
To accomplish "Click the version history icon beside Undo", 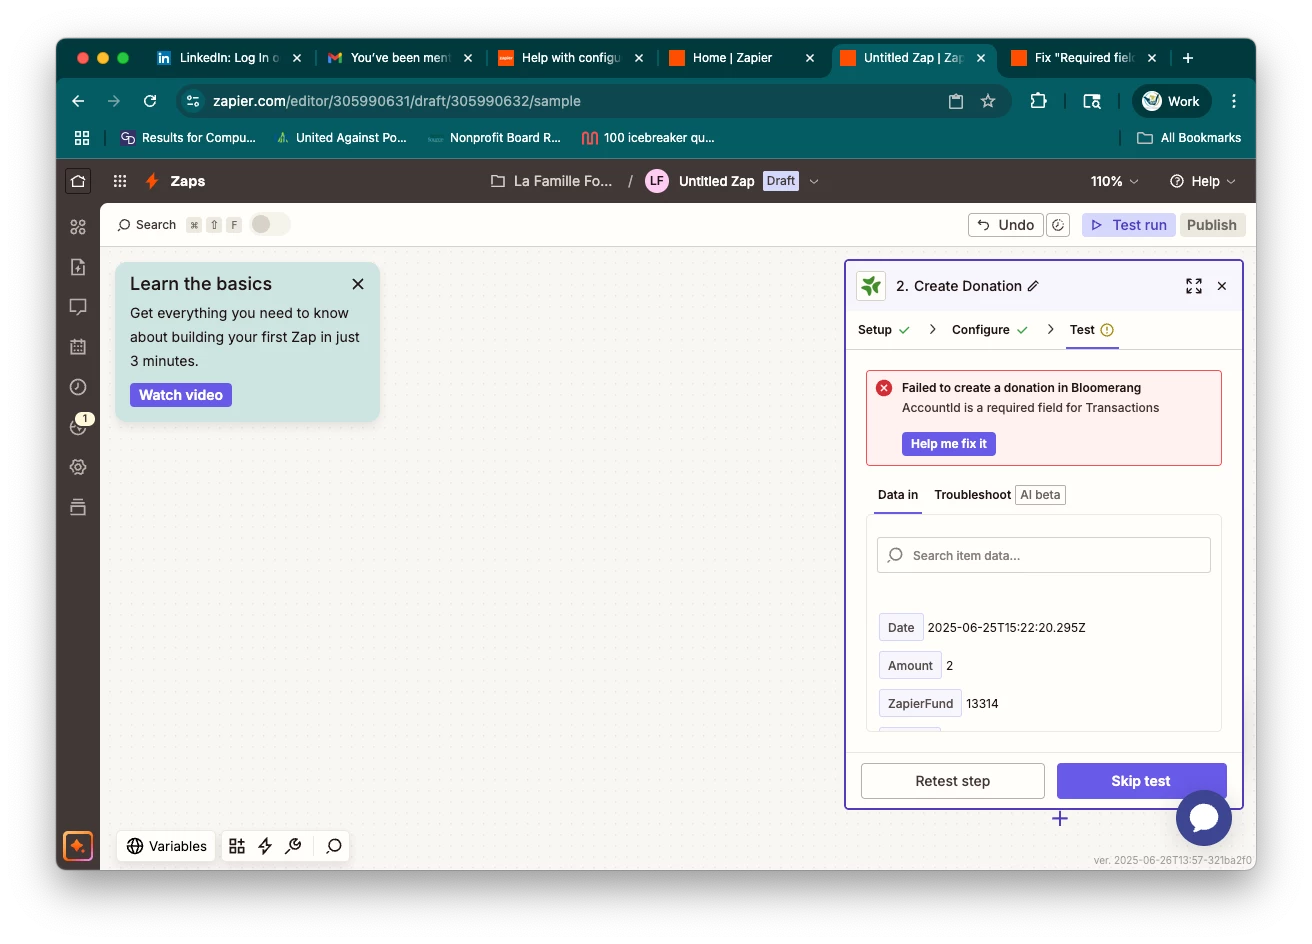I will [x=1058, y=225].
